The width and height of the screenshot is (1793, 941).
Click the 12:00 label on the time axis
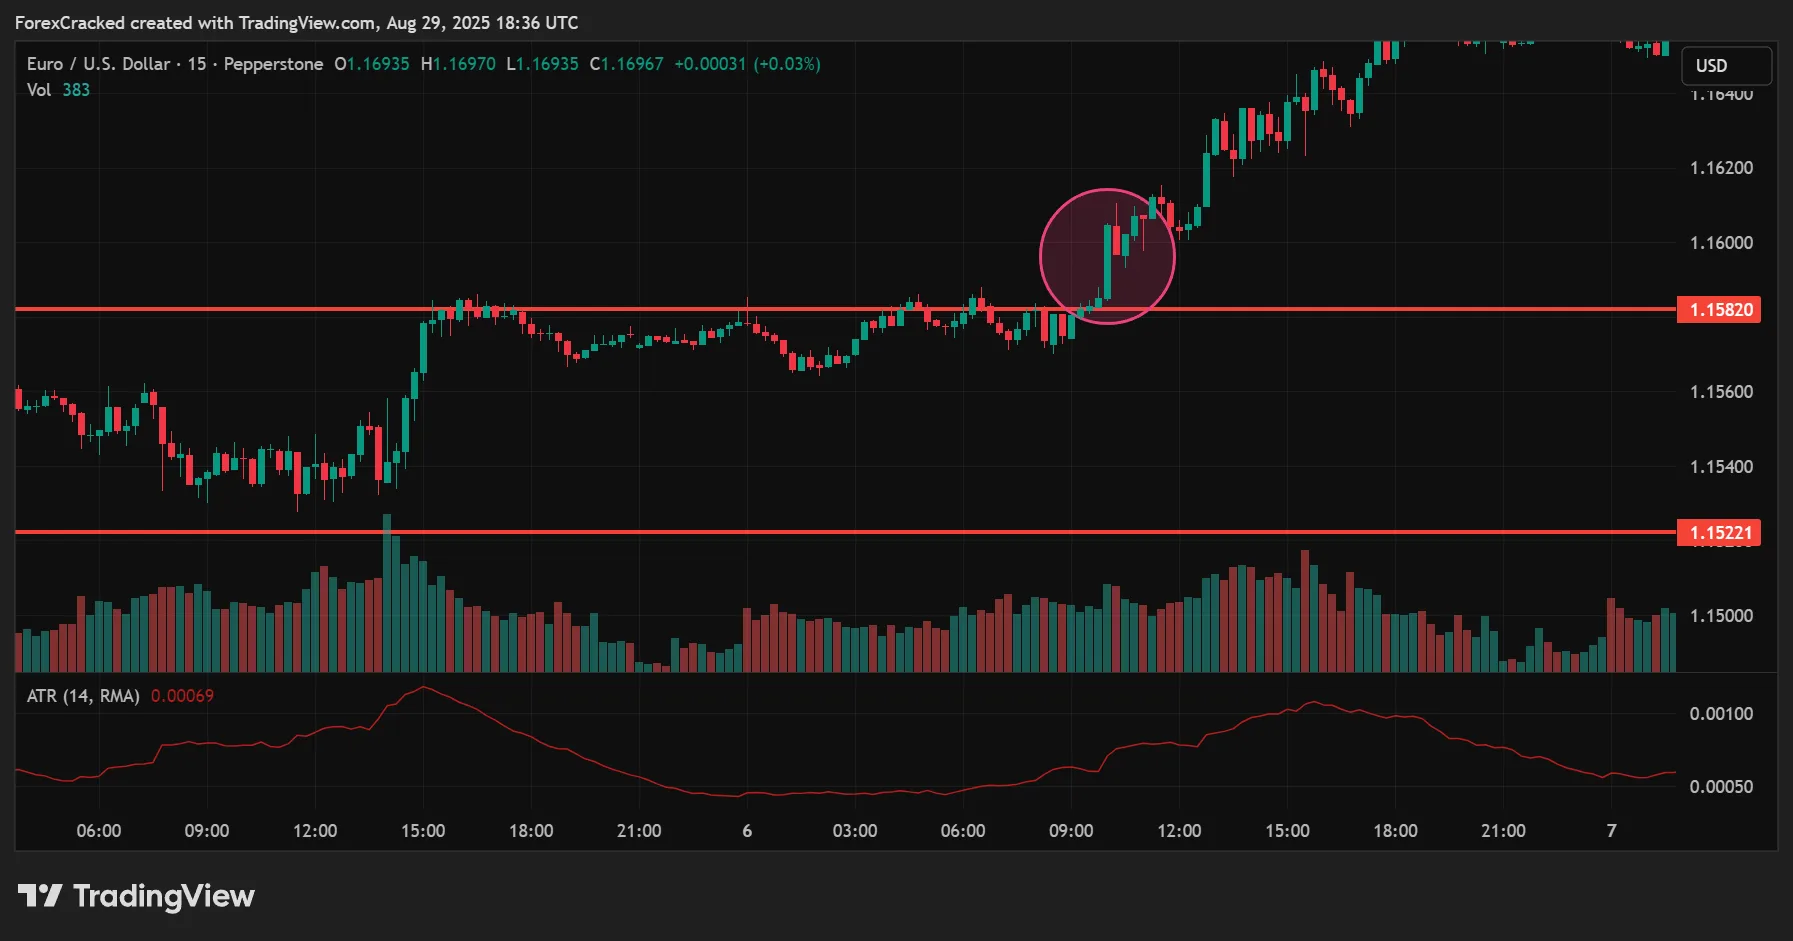[x=315, y=830]
